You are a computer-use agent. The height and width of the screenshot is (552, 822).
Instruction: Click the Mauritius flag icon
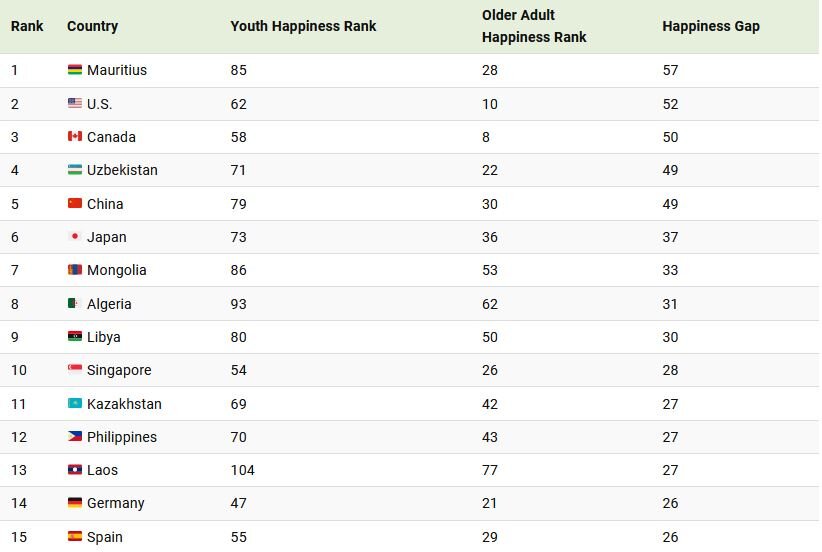75,70
